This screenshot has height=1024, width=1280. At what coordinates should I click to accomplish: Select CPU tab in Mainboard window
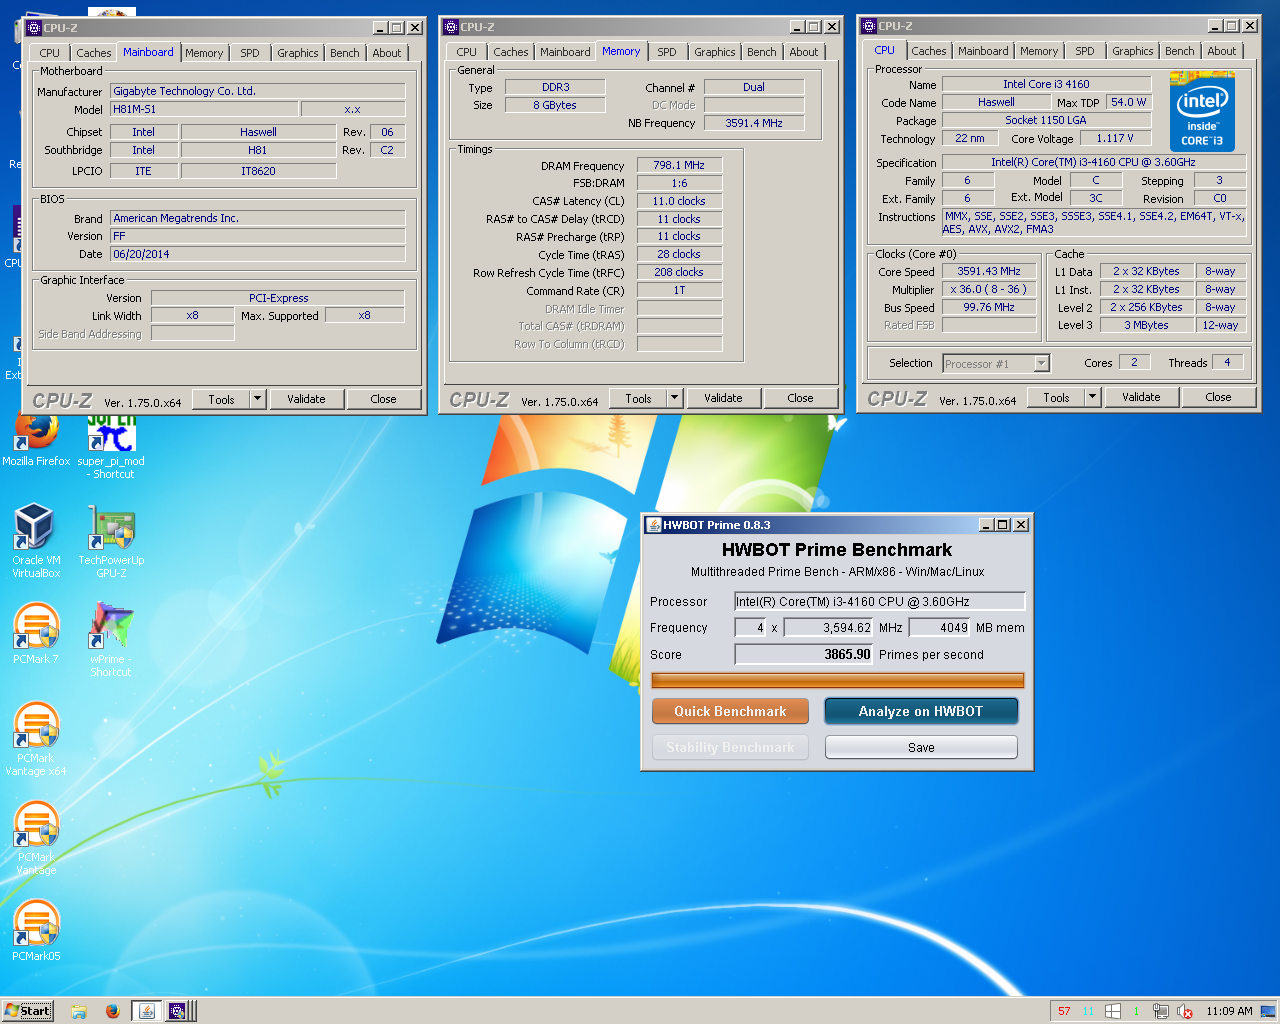50,53
